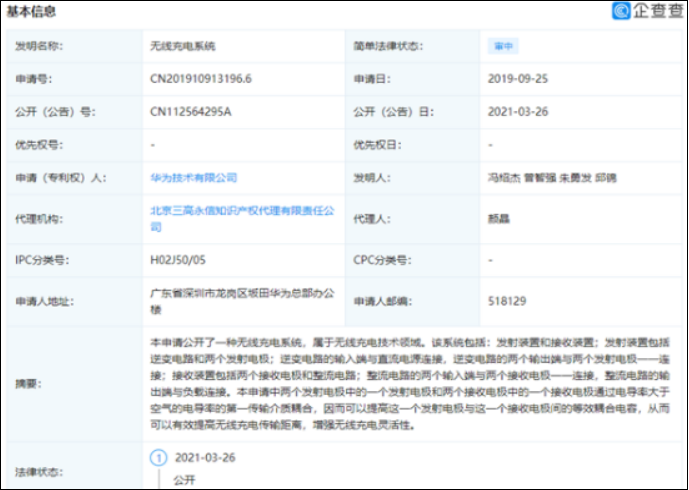Click the 优先权日 field label
This screenshot has width=689, height=490.
click(x=377, y=145)
